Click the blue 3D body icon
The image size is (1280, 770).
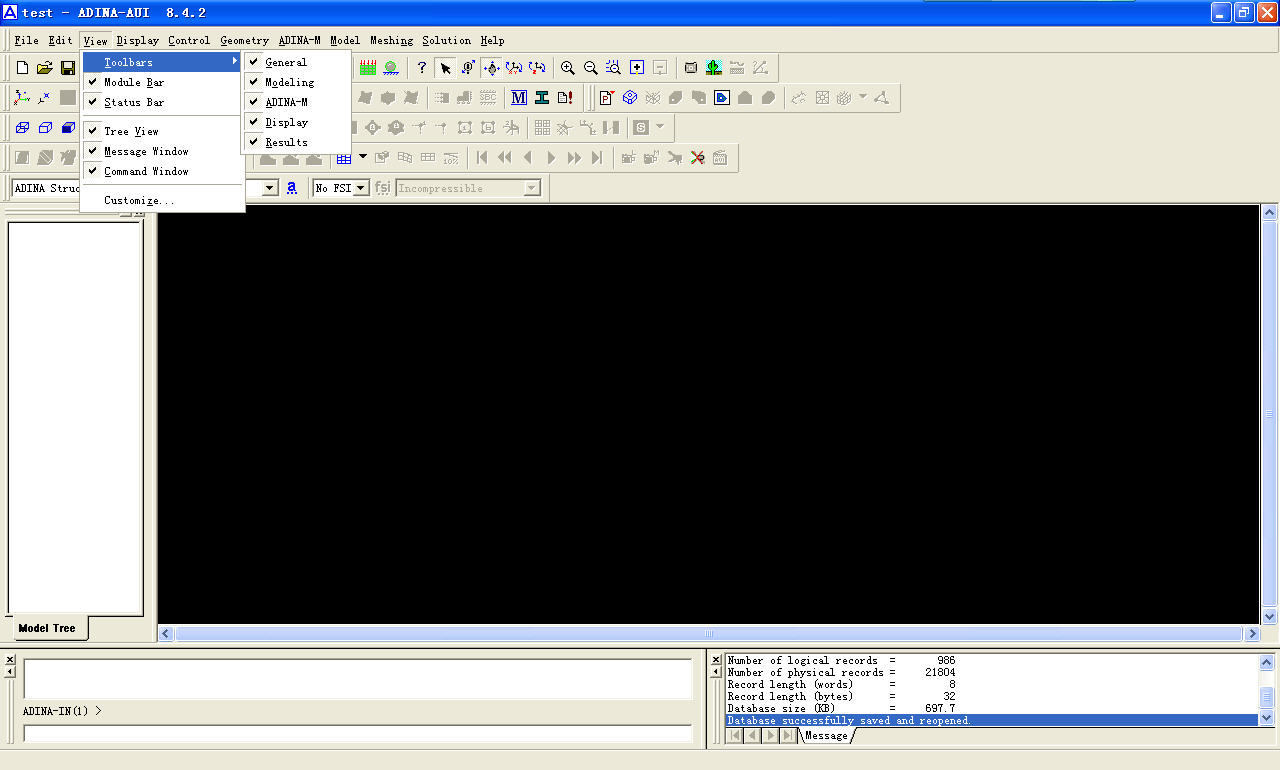630,97
